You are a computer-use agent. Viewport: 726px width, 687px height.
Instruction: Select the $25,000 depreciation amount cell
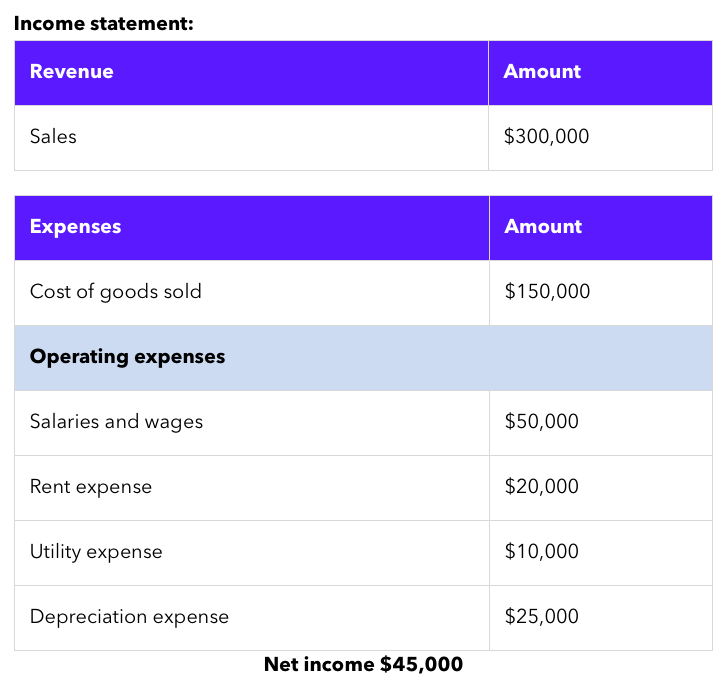541,617
